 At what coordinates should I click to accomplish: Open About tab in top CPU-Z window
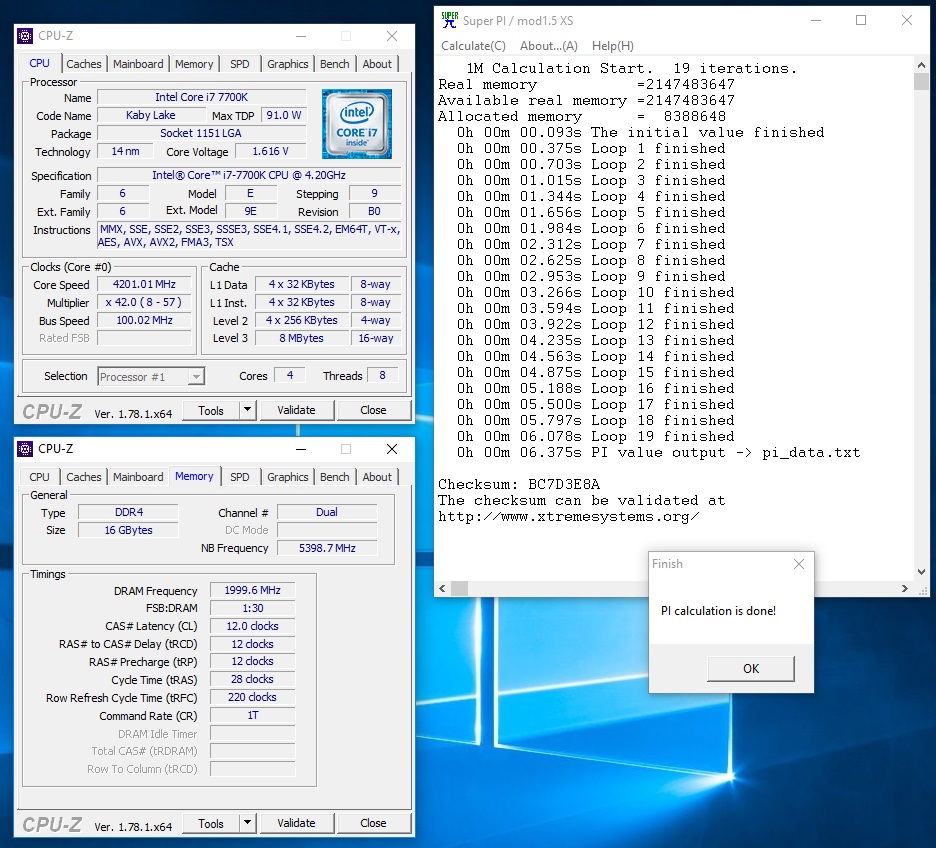point(377,64)
